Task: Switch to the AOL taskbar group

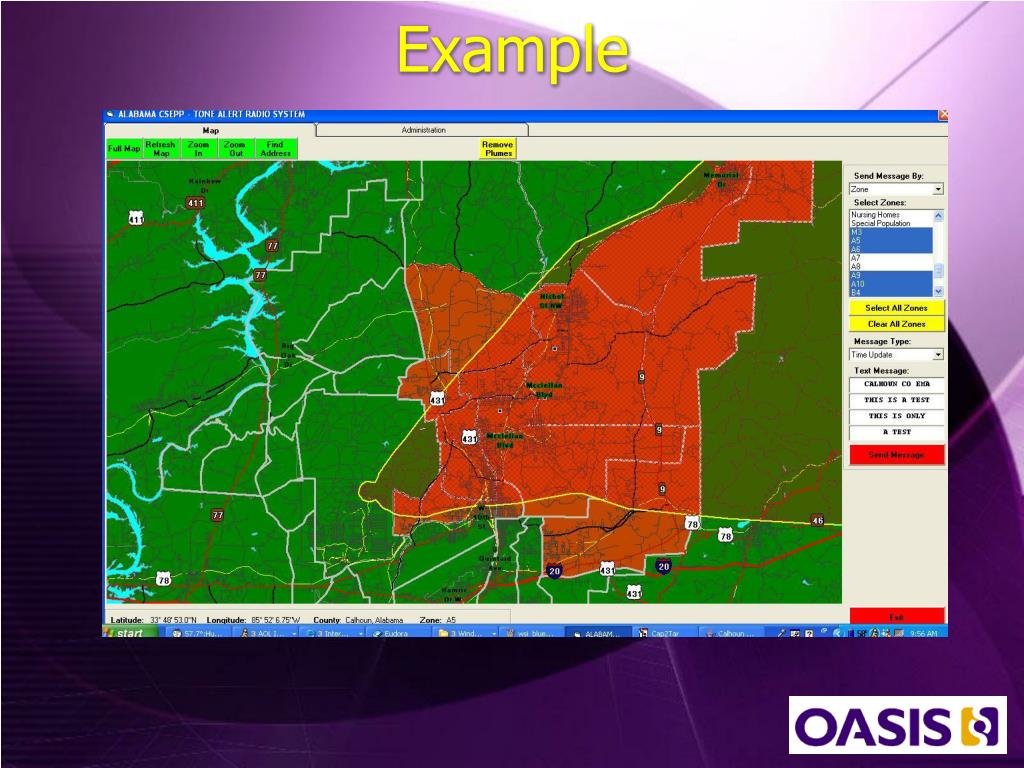Action: pos(266,633)
